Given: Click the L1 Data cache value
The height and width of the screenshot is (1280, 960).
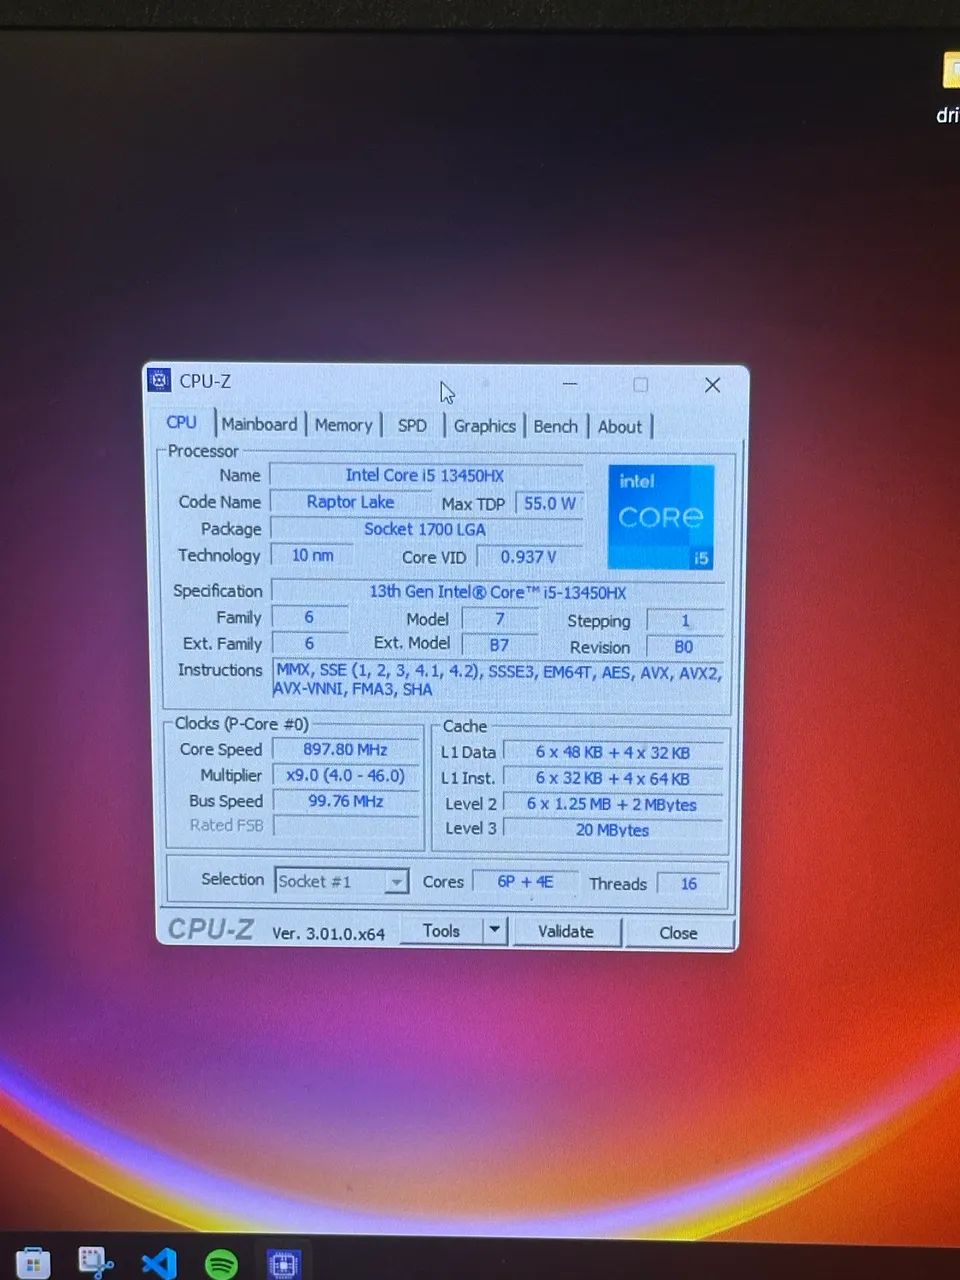Looking at the screenshot, I should tap(612, 752).
